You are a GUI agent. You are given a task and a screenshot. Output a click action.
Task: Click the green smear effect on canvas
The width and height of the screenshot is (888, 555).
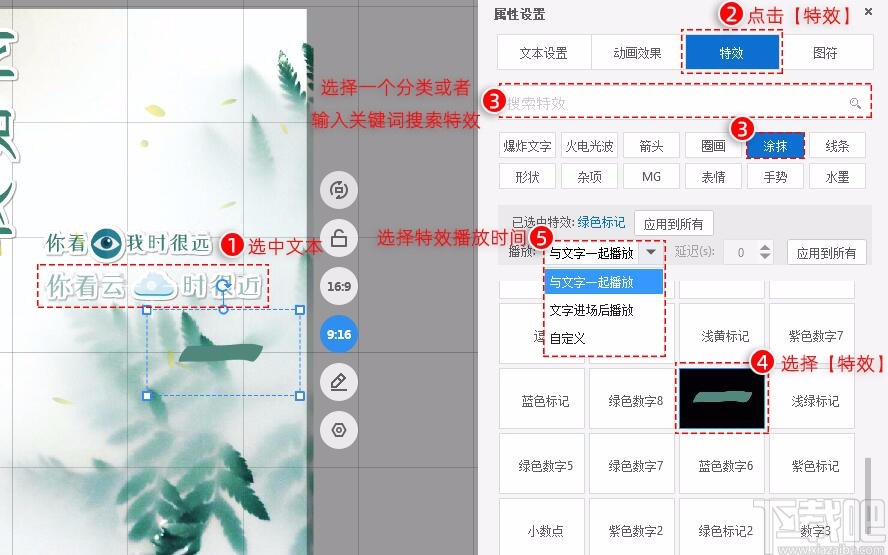(221, 352)
